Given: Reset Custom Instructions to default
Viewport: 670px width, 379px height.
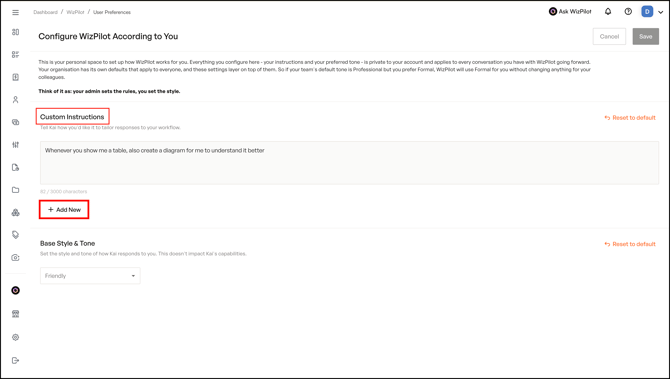Looking at the screenshot, I should (x=630, y=118).
